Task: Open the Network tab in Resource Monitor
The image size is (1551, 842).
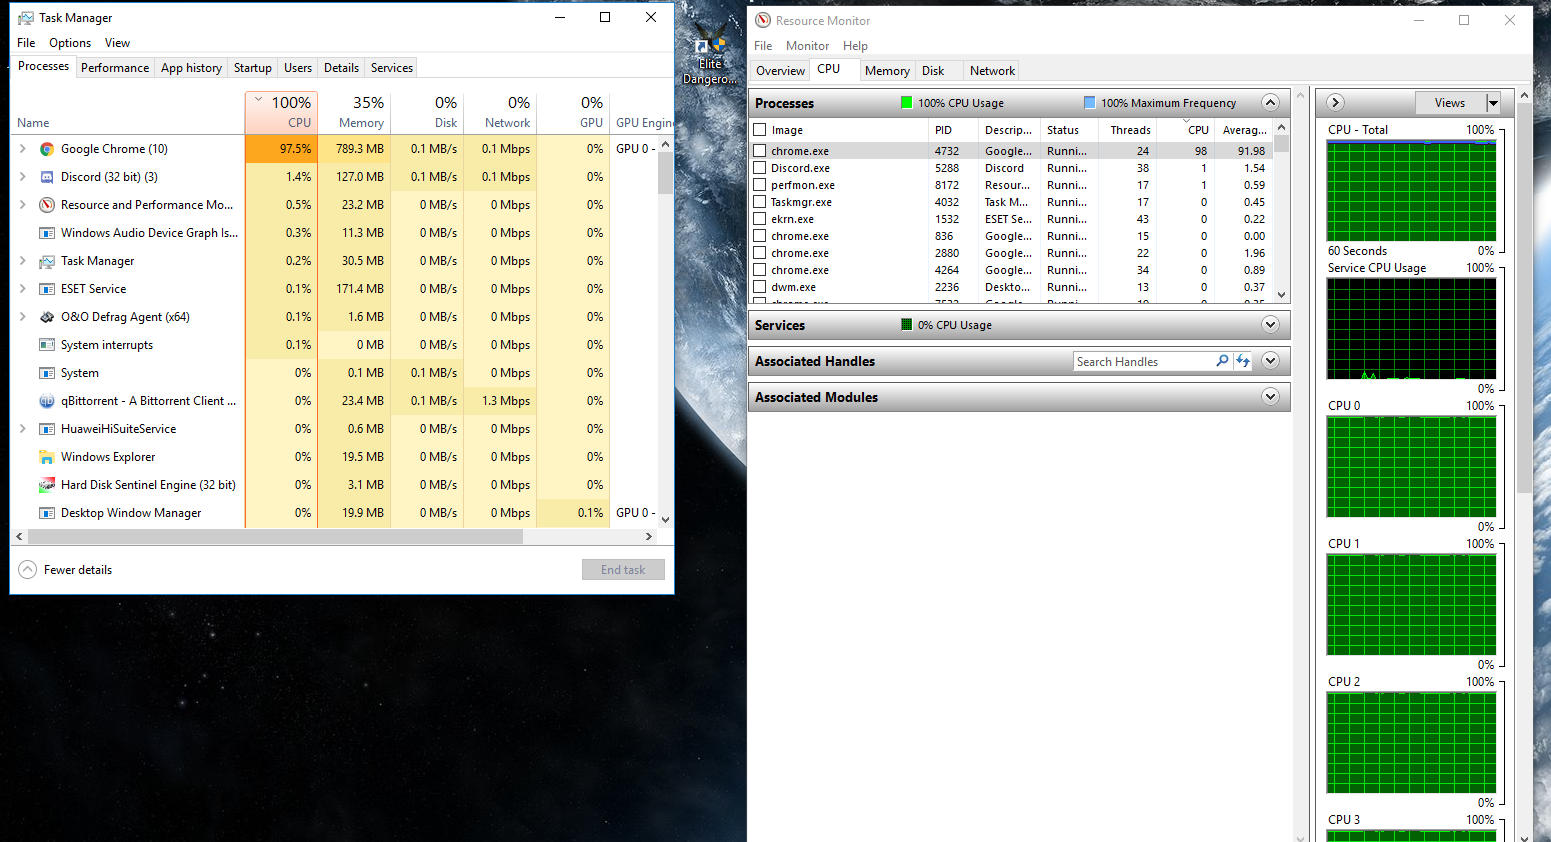Action: [x=992, y=71]
